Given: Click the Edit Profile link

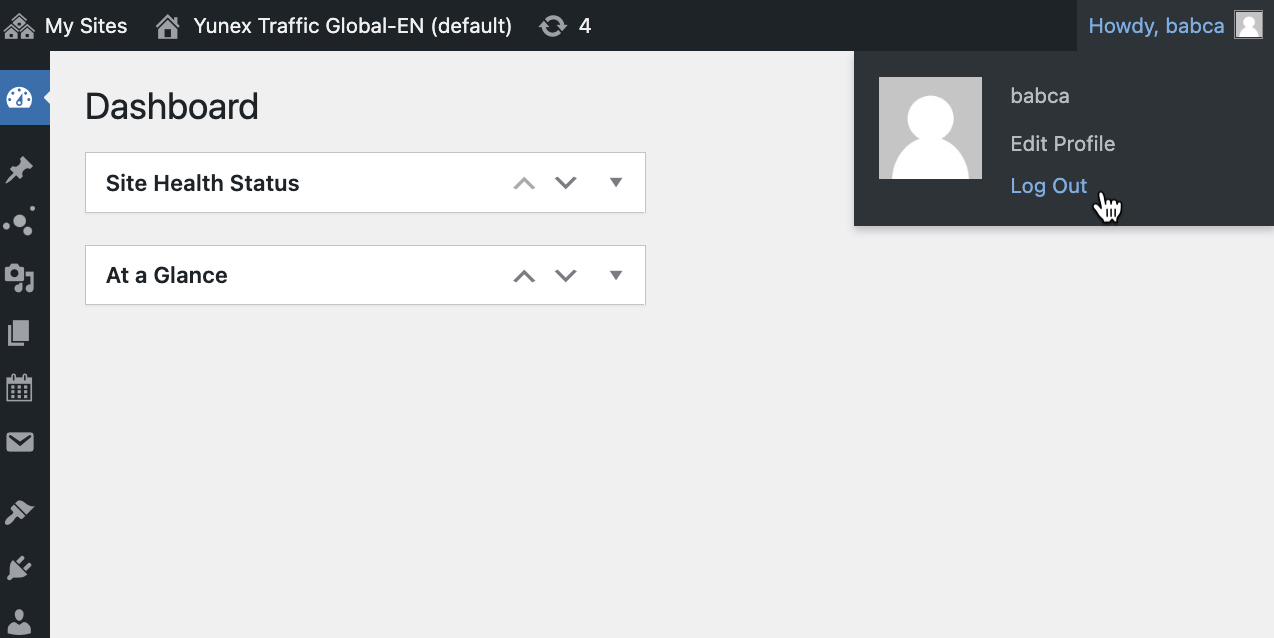Looking at the screenshot, I should point(1062,144).
